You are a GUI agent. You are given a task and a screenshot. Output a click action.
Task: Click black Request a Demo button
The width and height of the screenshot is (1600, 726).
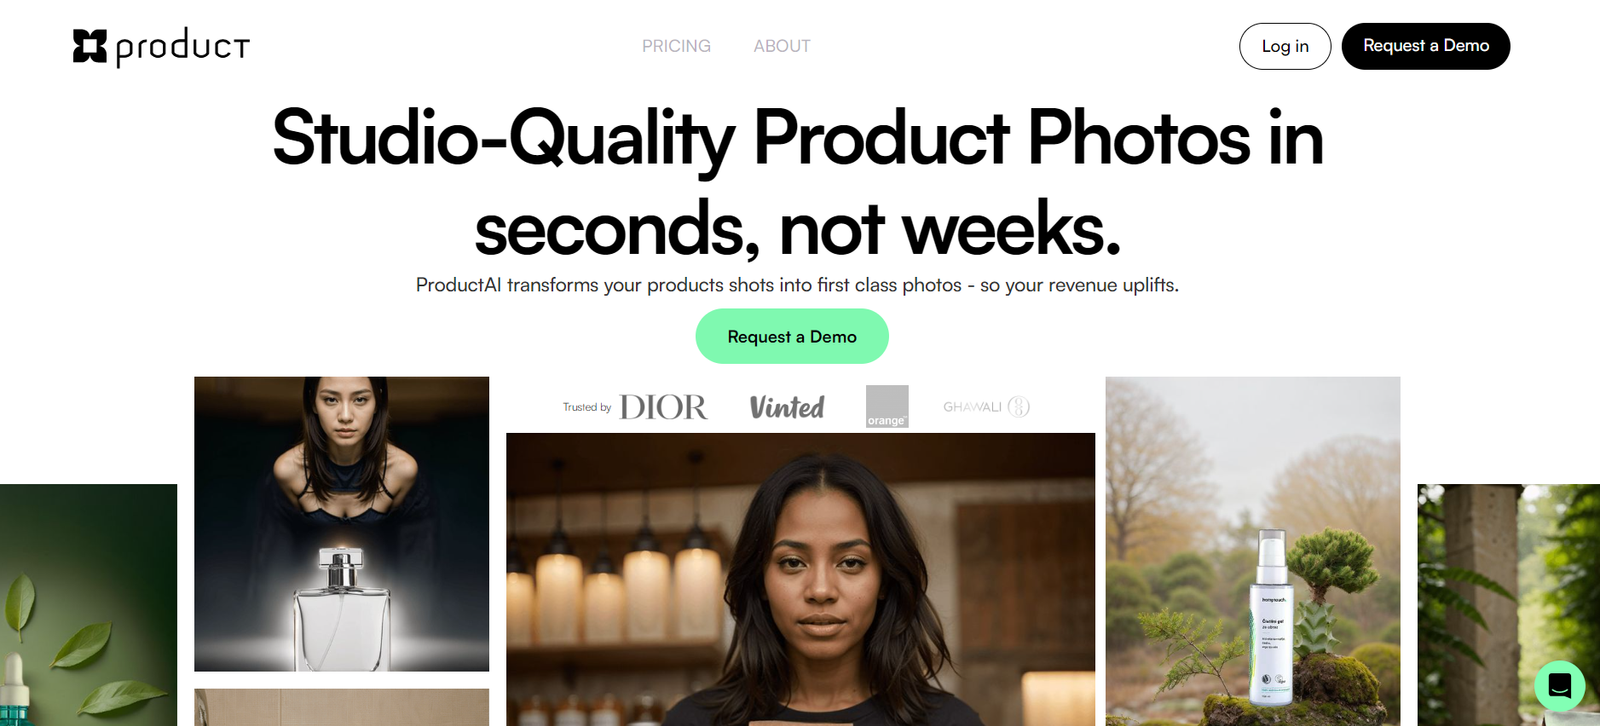click(1426, 46)
